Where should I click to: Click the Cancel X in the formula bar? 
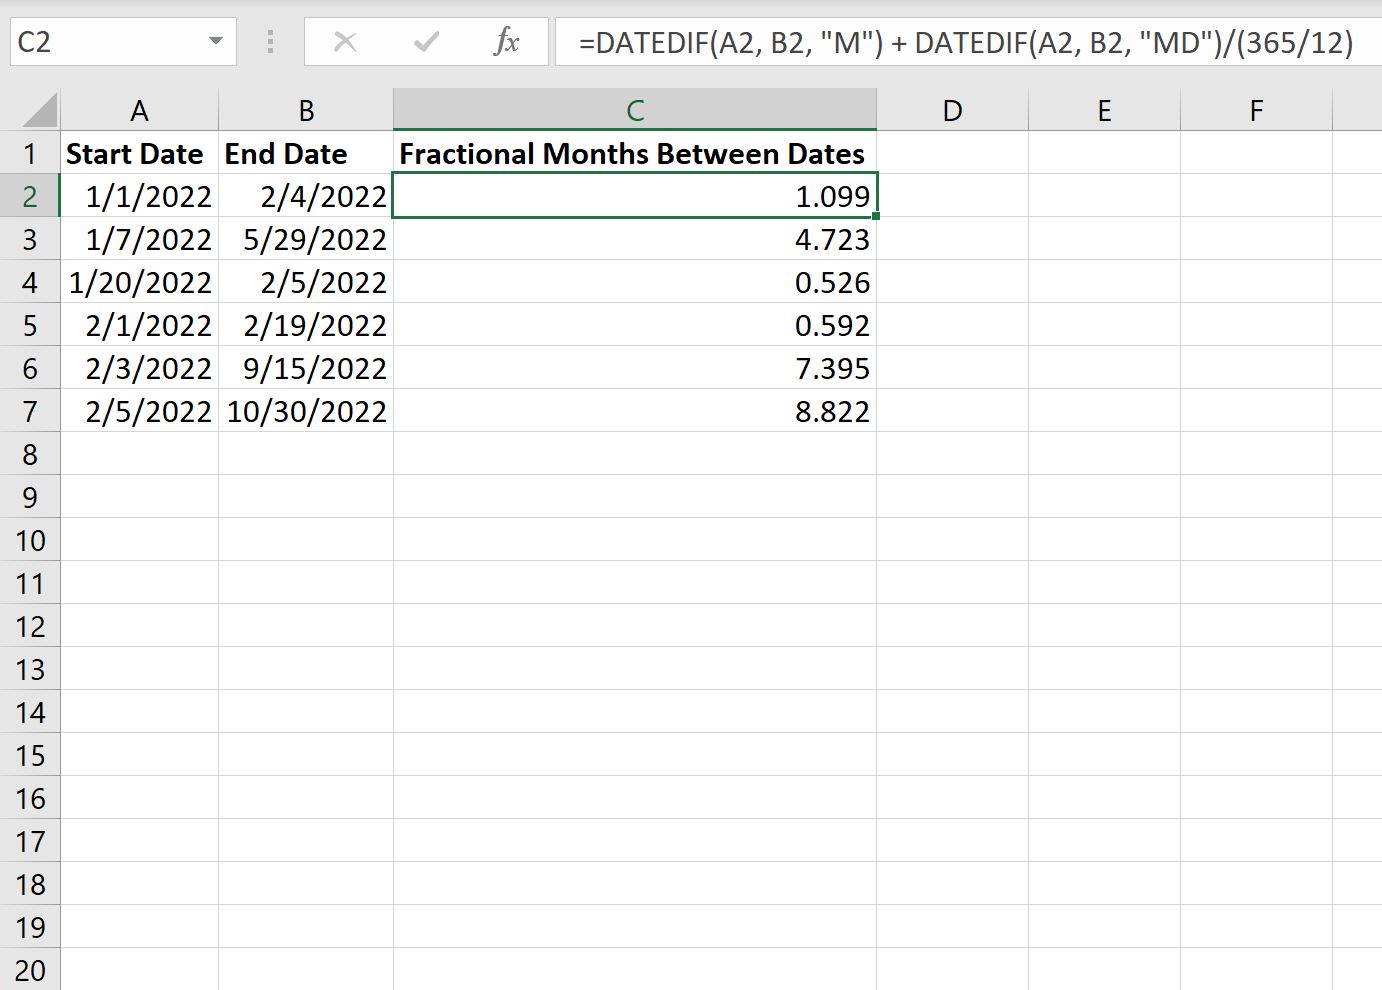coord(345,41)
